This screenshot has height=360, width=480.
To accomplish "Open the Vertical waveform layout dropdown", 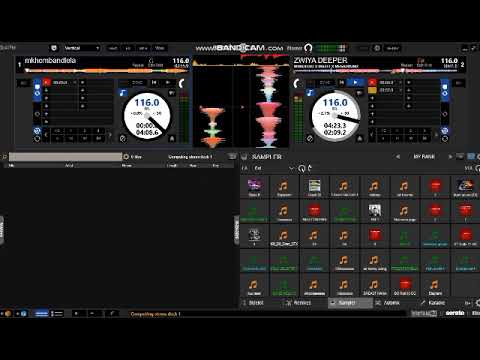I will 82,48.
